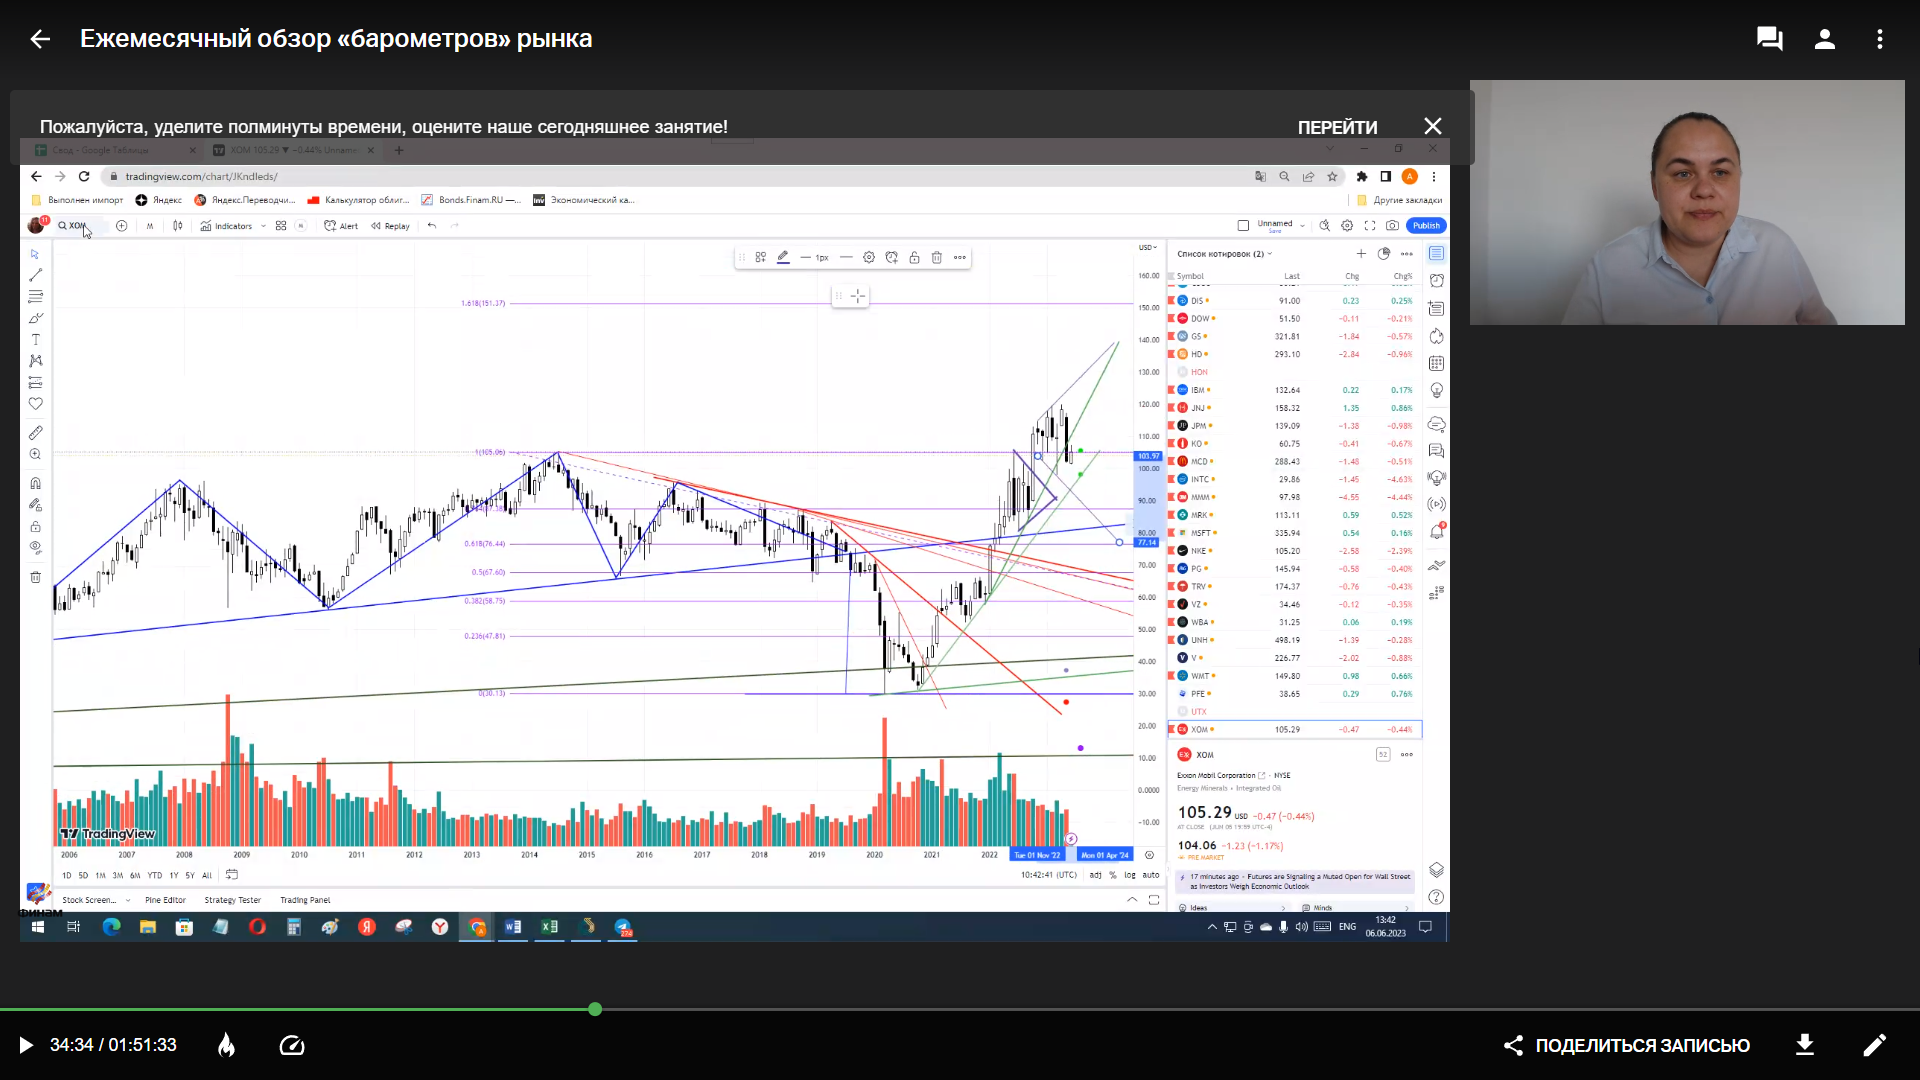1920x1080 pixels.
Task: Lock the selected drawing in floating toolbar
Action: [x=914, y=258]
